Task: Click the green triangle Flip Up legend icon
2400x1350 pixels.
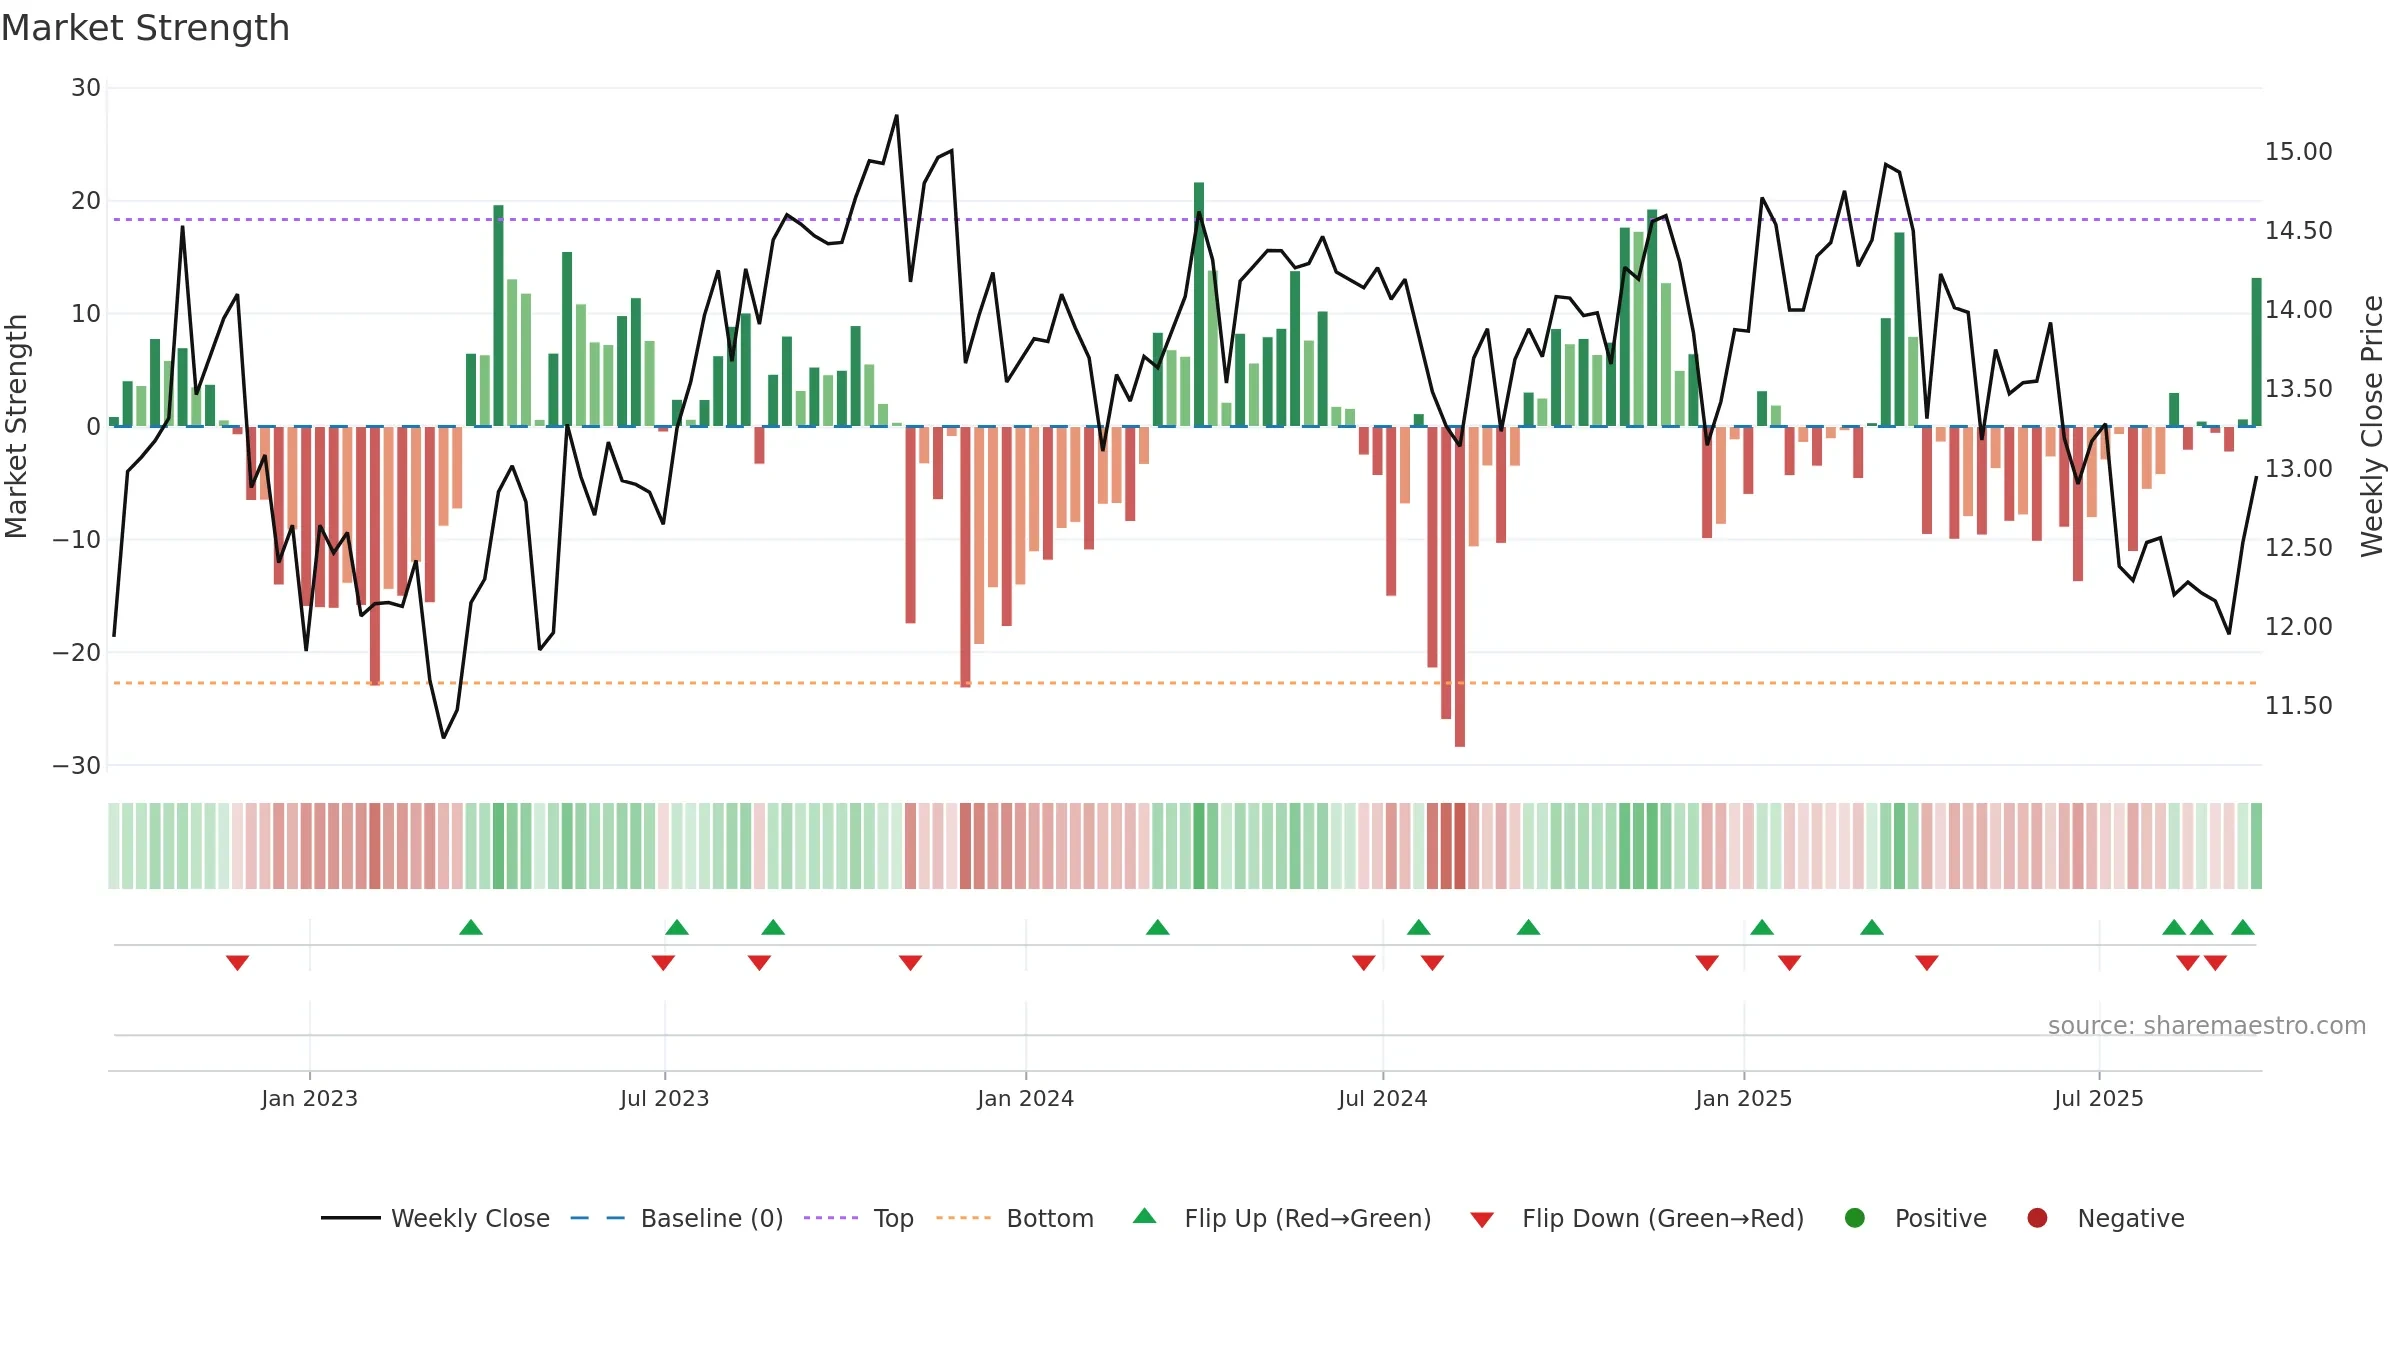Action: pyautogui.click(x=1145, y=1216)
